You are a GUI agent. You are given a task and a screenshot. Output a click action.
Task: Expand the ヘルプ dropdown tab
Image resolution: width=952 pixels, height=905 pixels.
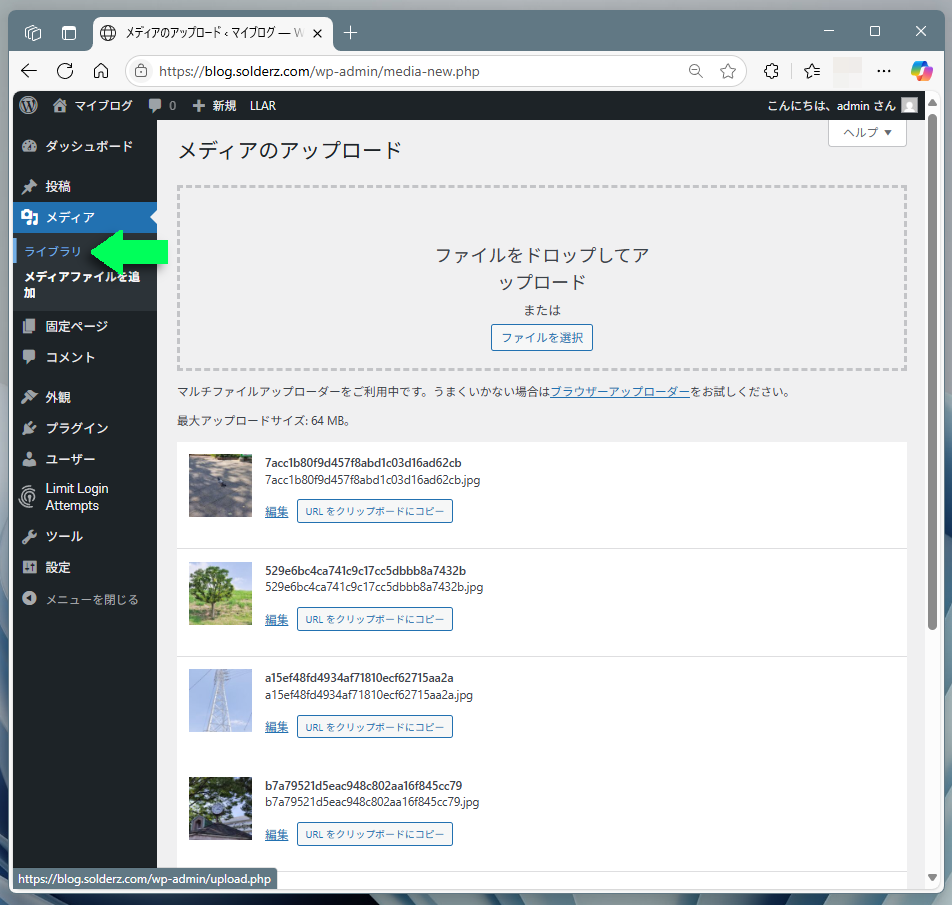point(866,132)
